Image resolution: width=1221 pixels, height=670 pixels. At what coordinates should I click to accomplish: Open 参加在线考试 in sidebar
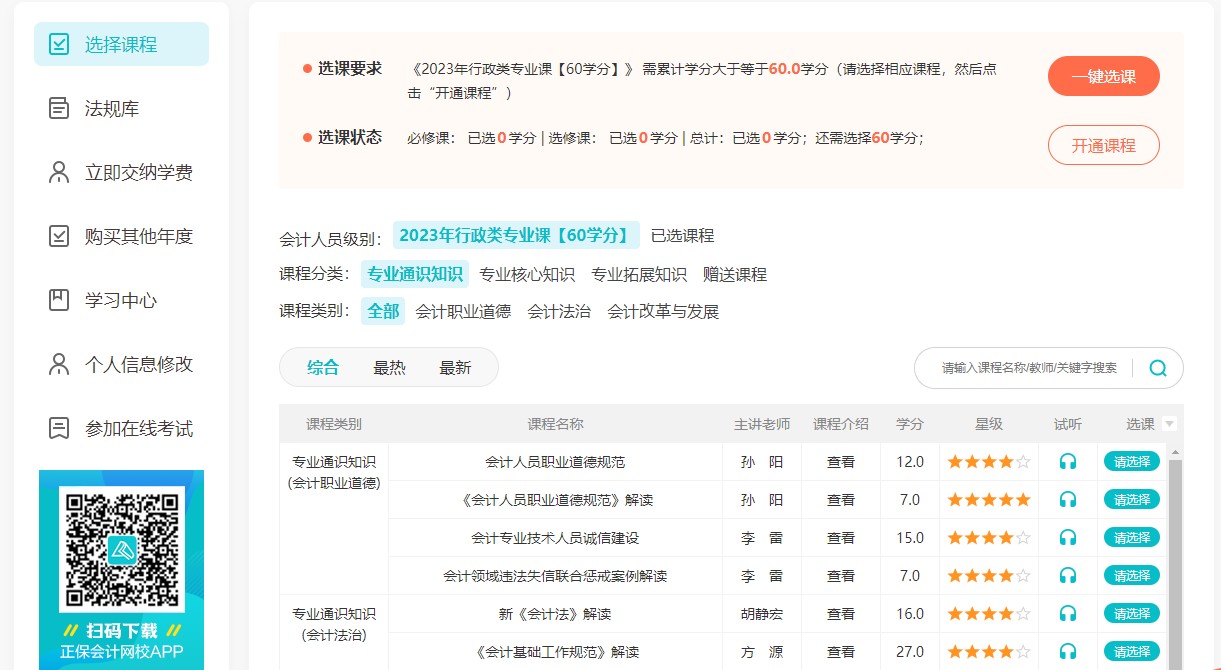pyautogui.click(x=138, y=429)
